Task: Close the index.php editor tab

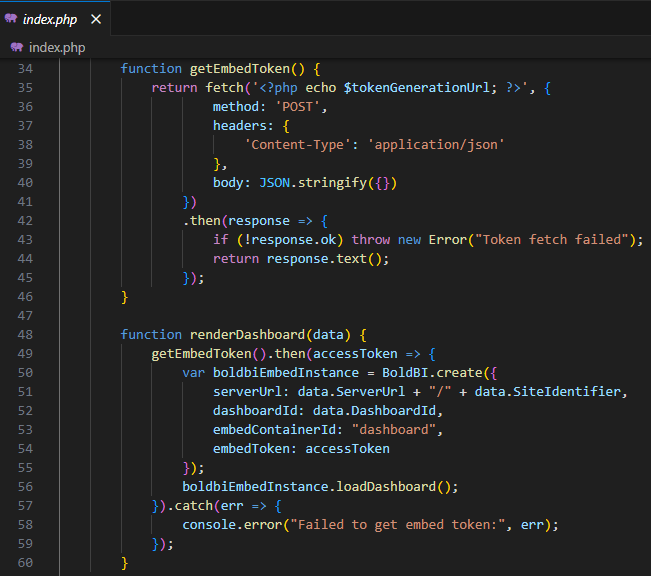Action: [96, 19]
